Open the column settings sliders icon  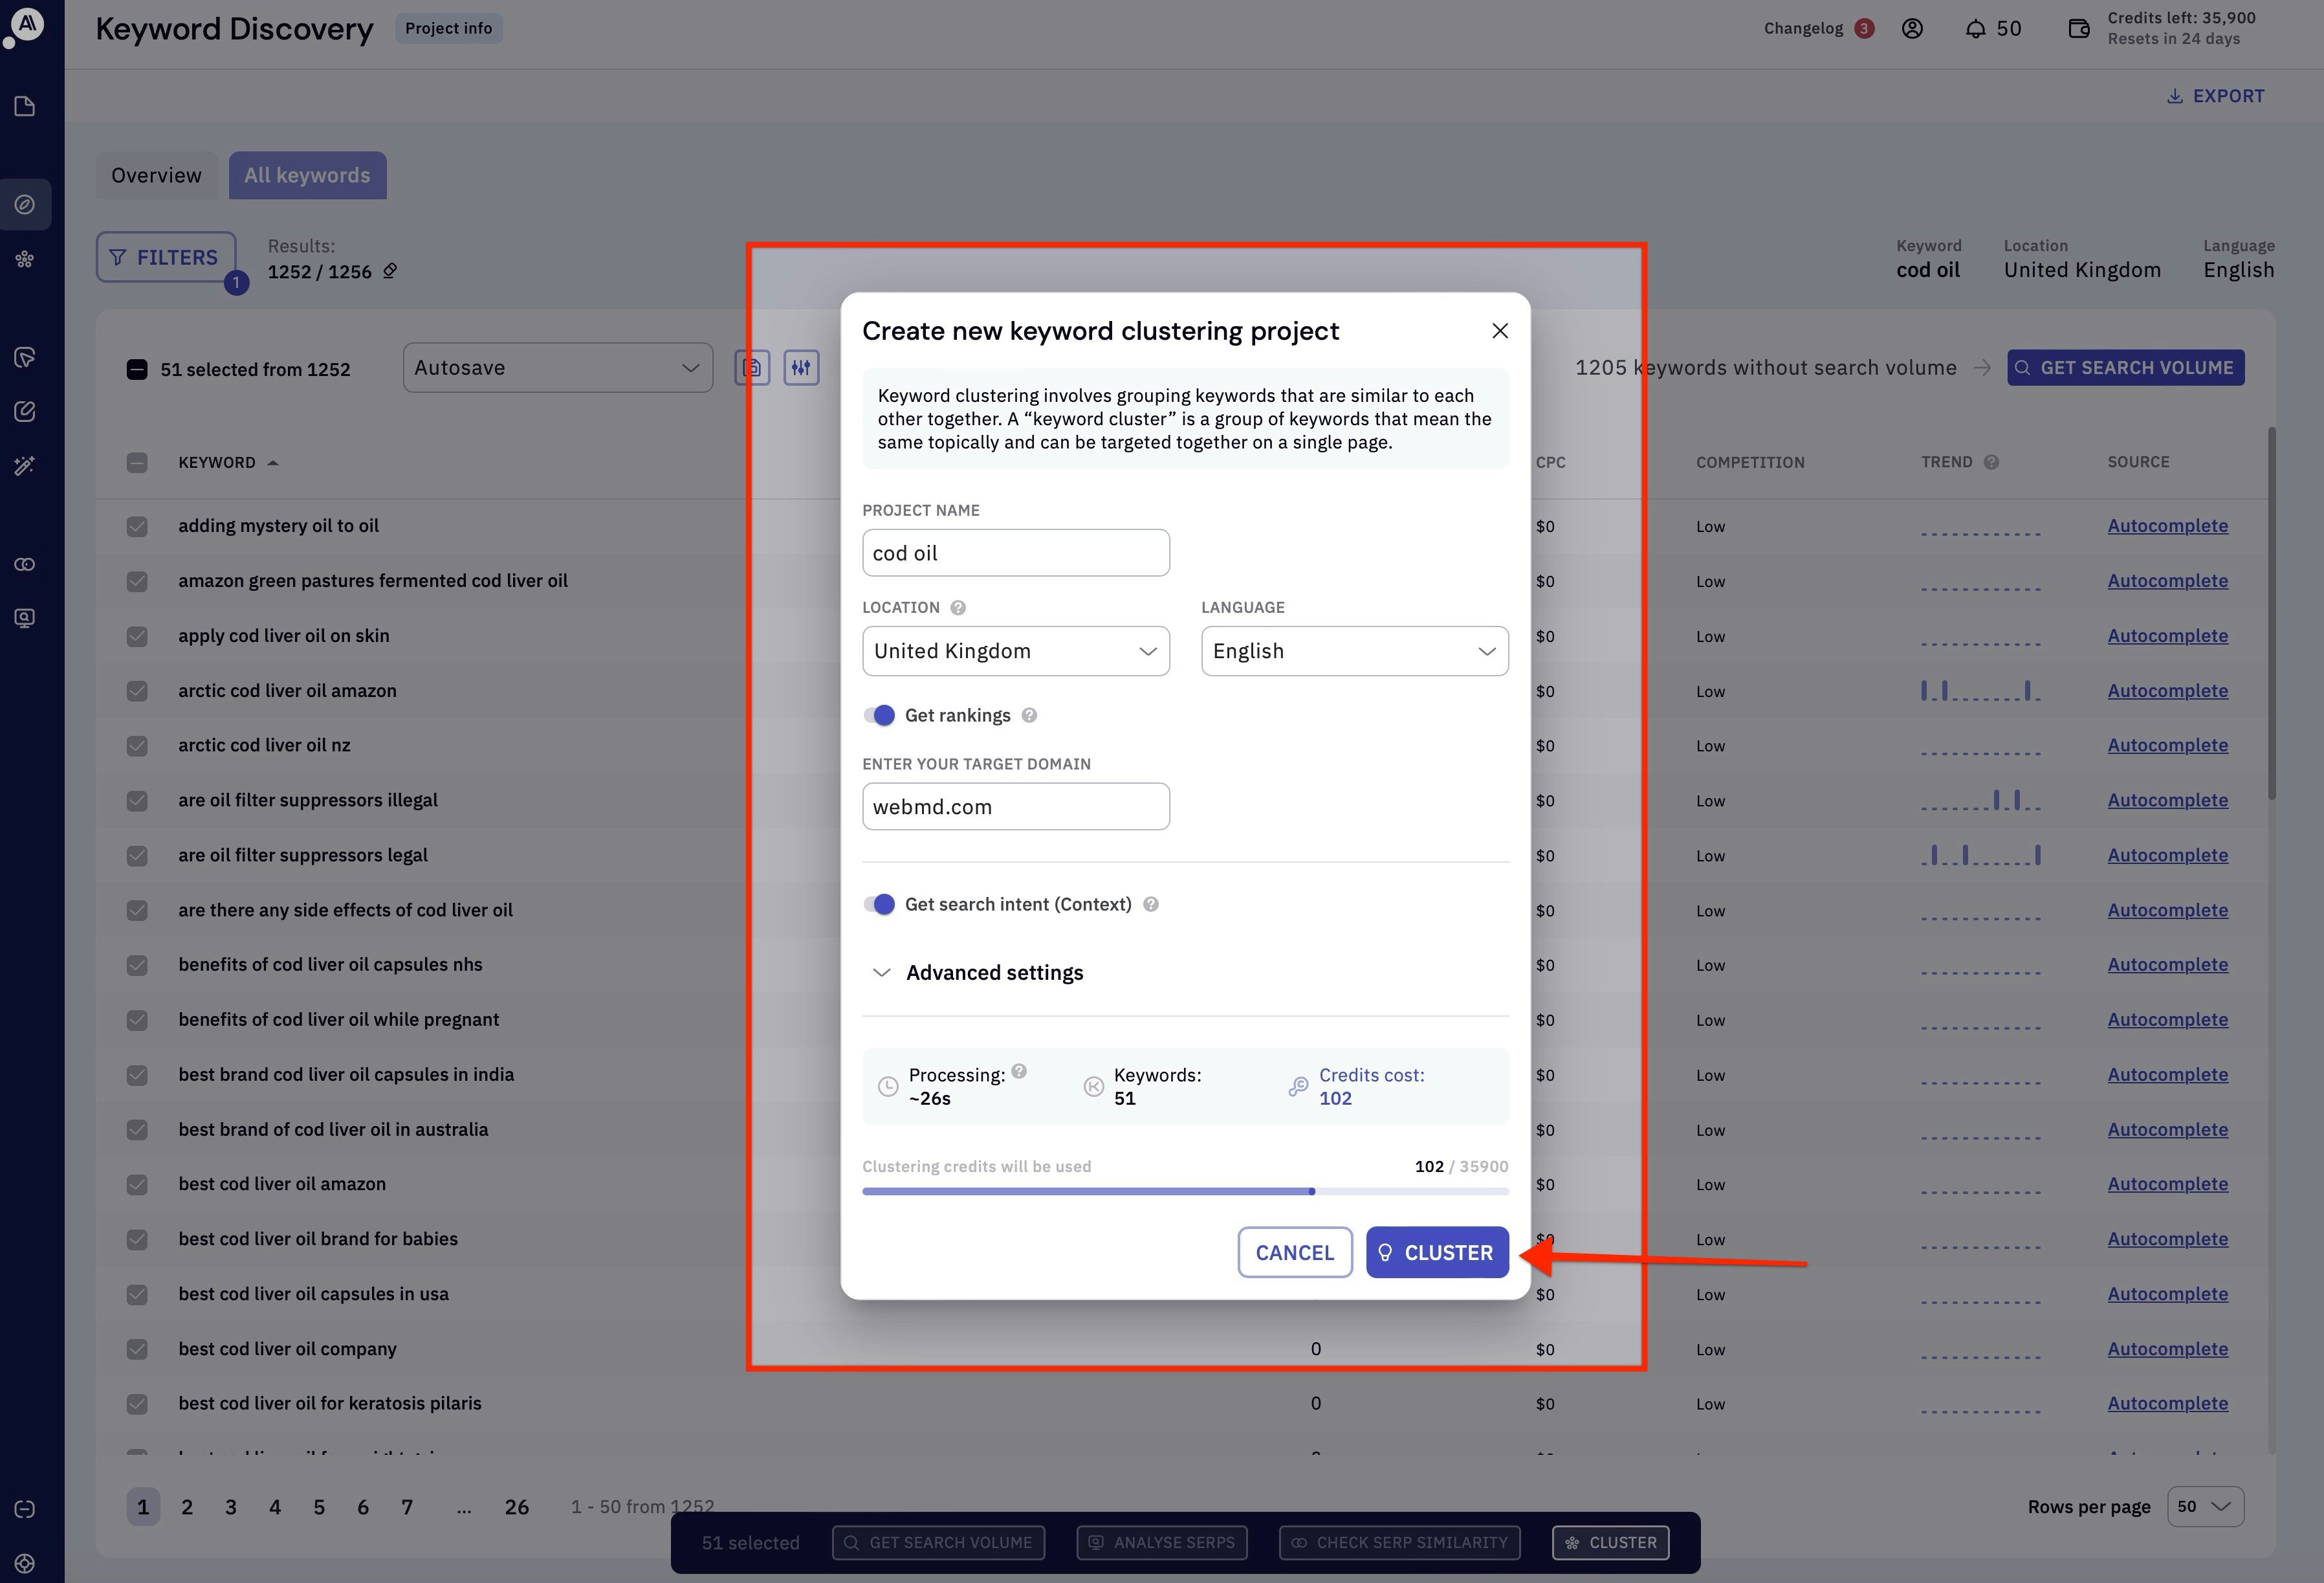[x=801, y=368]
